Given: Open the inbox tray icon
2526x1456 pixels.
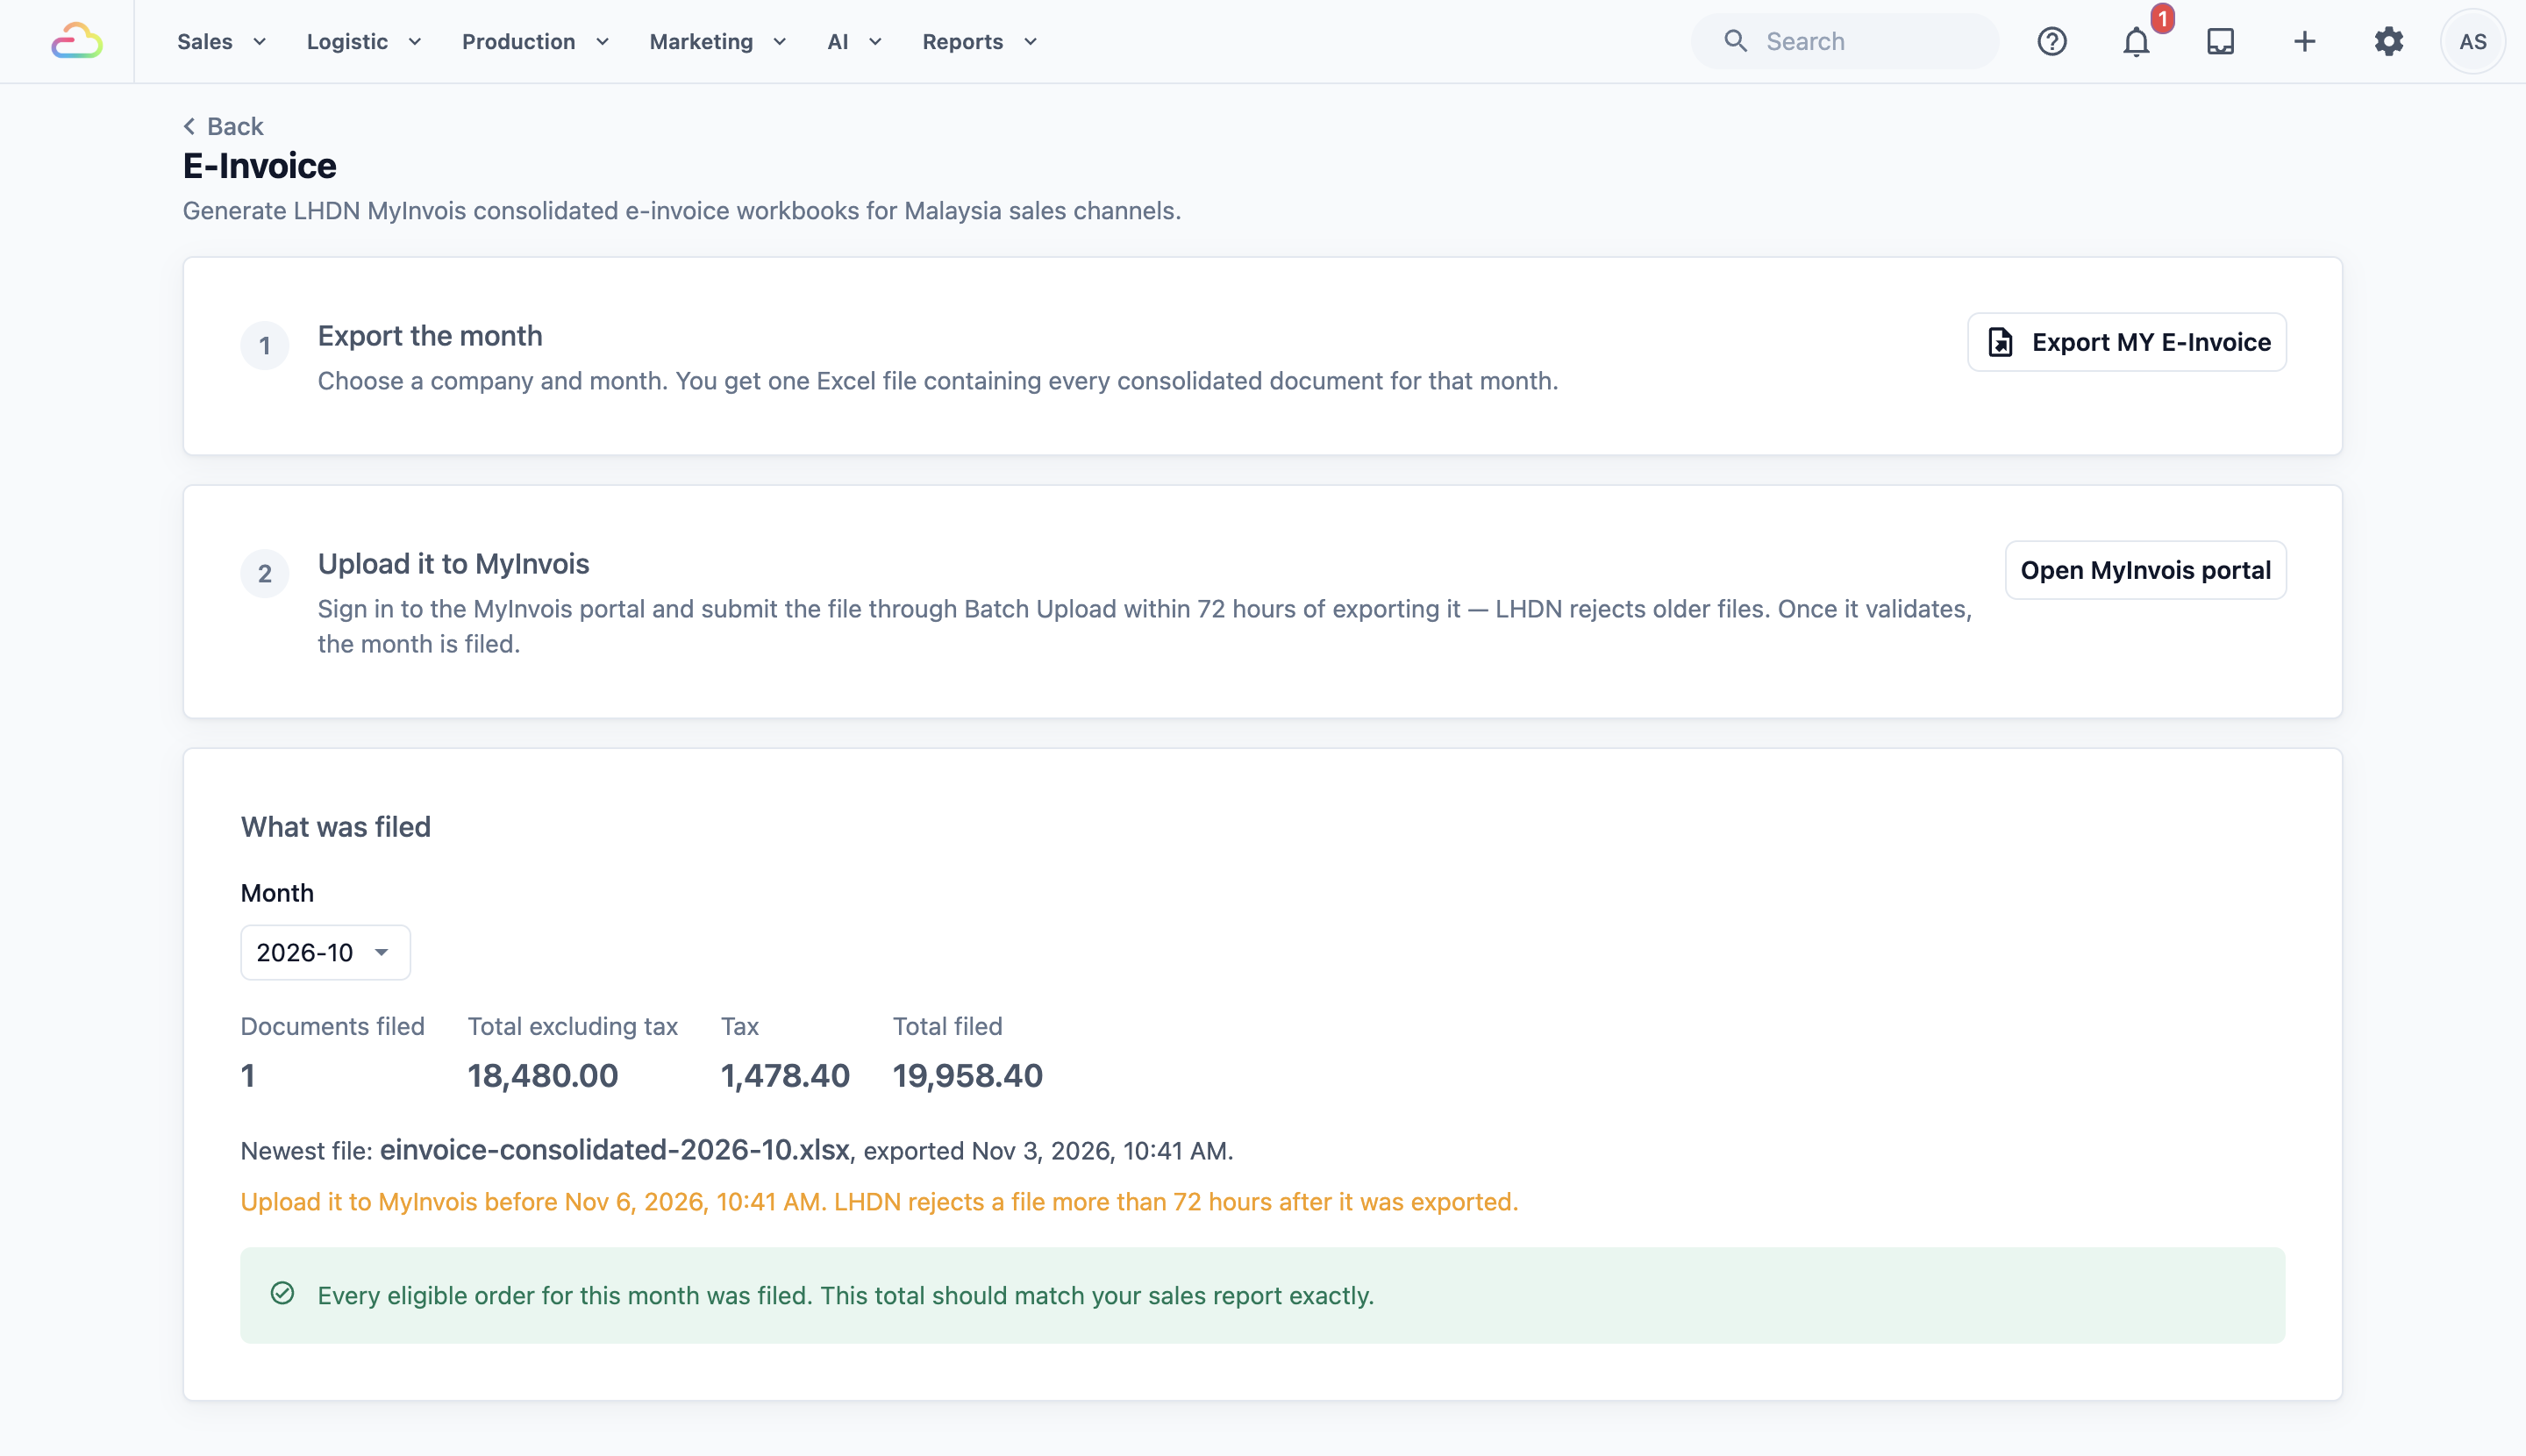Looking at the screenshot, I should point(2220,41).
